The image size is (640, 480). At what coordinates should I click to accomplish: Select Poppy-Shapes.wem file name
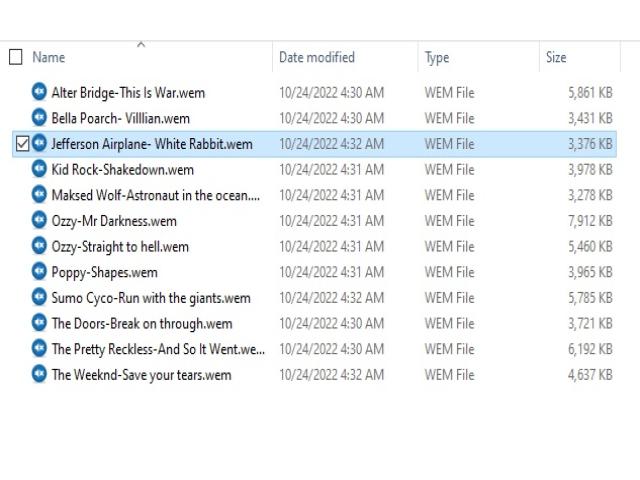point(104,273)
